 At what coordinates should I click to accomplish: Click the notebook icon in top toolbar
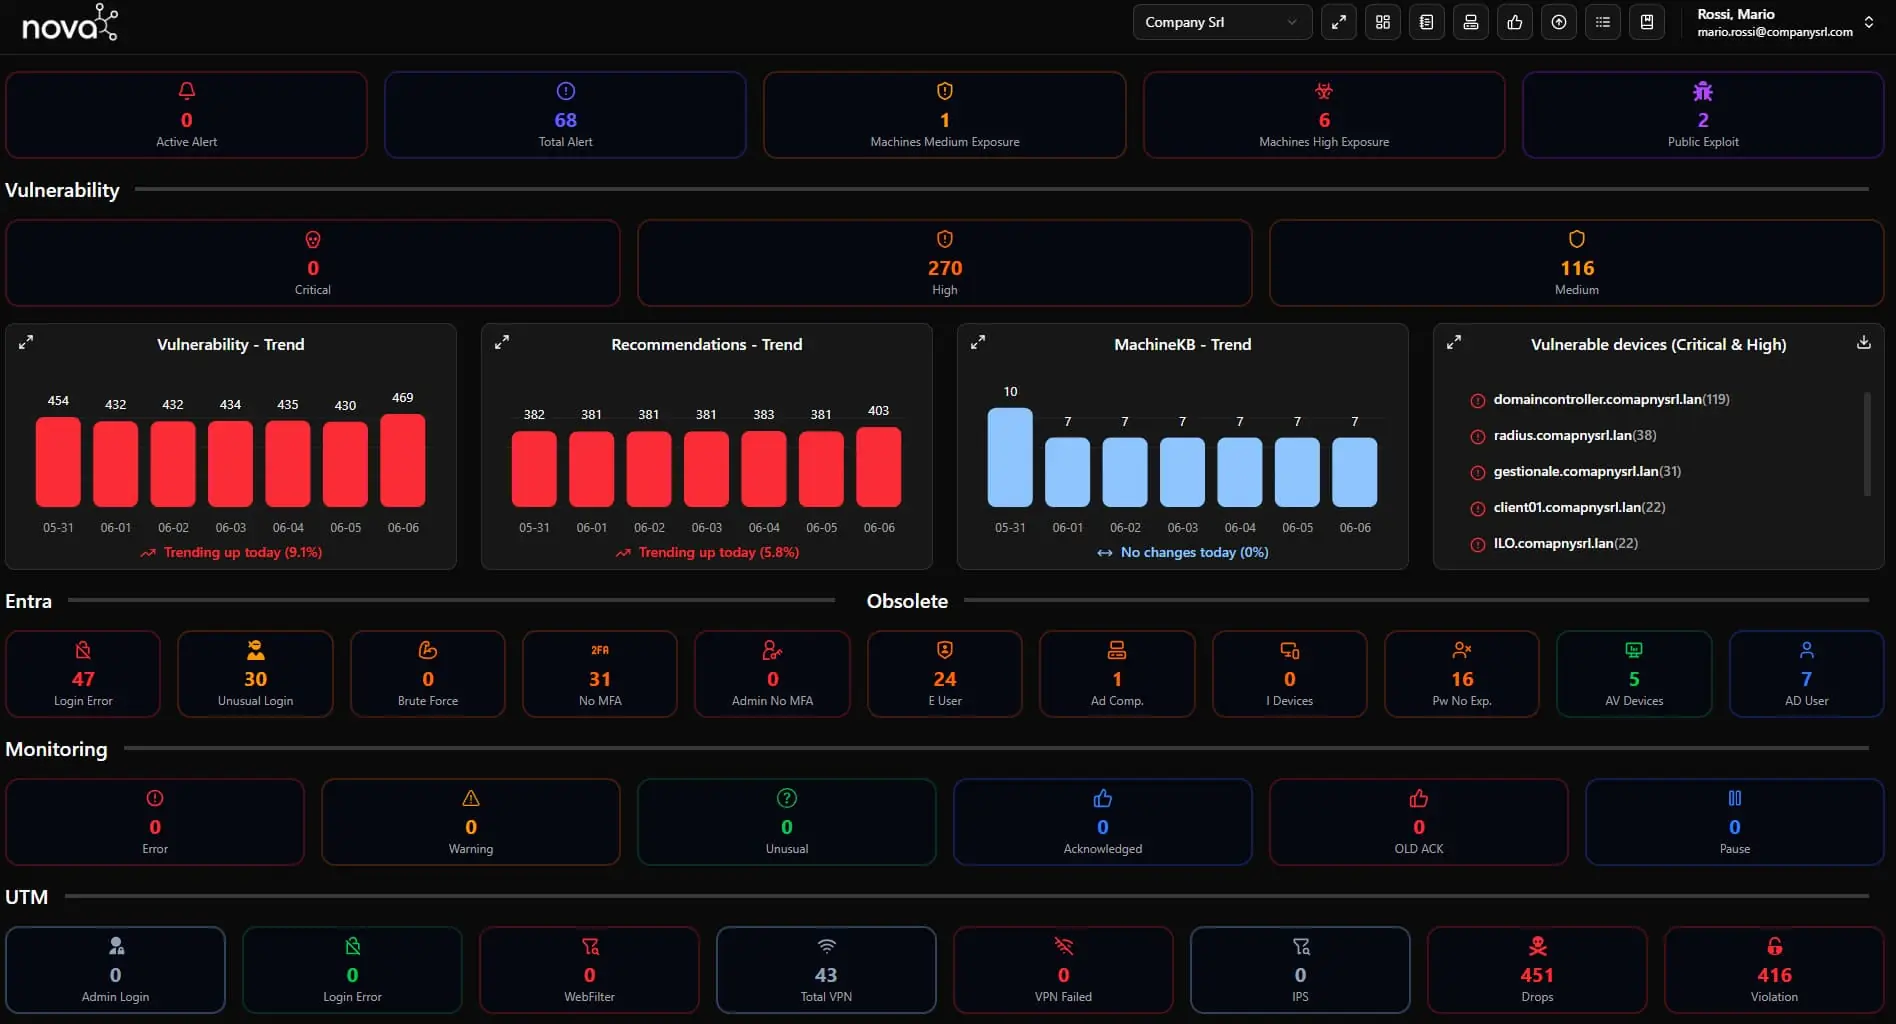click(x=1427, y=22)
